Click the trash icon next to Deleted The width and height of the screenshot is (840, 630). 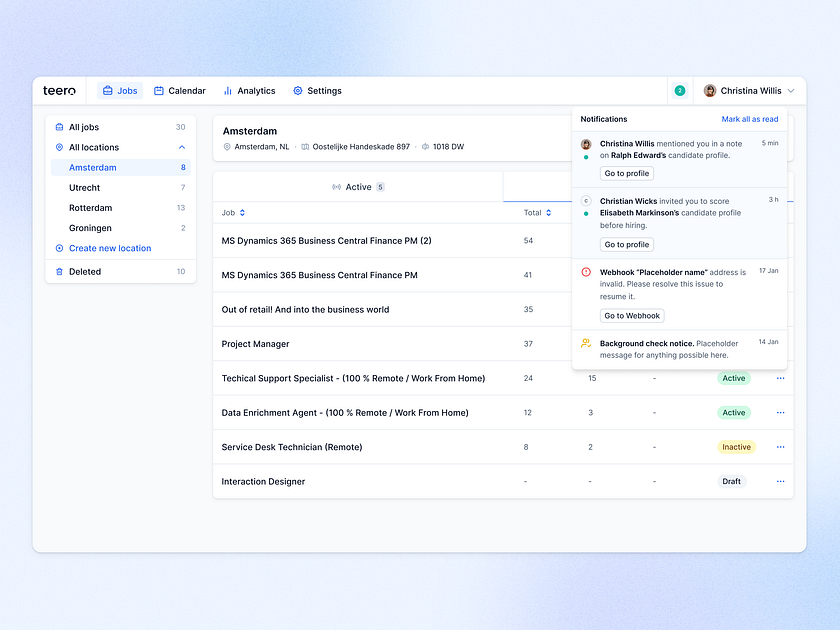59,271
